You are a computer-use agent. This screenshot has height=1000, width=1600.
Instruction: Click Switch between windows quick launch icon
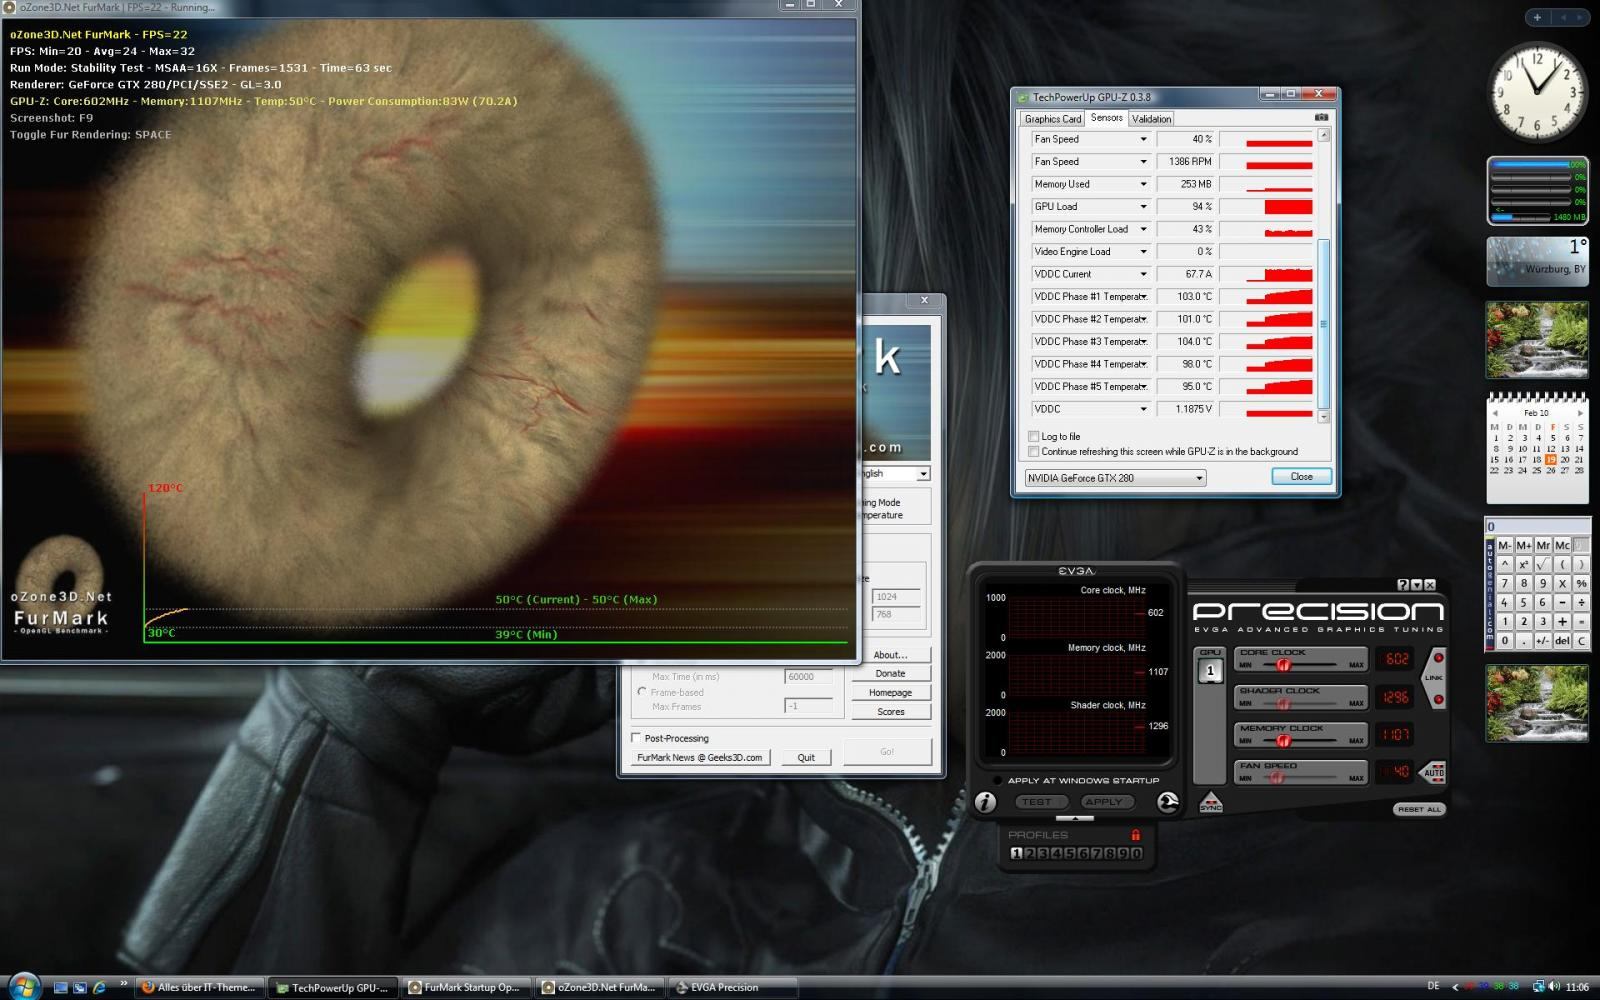80,987
